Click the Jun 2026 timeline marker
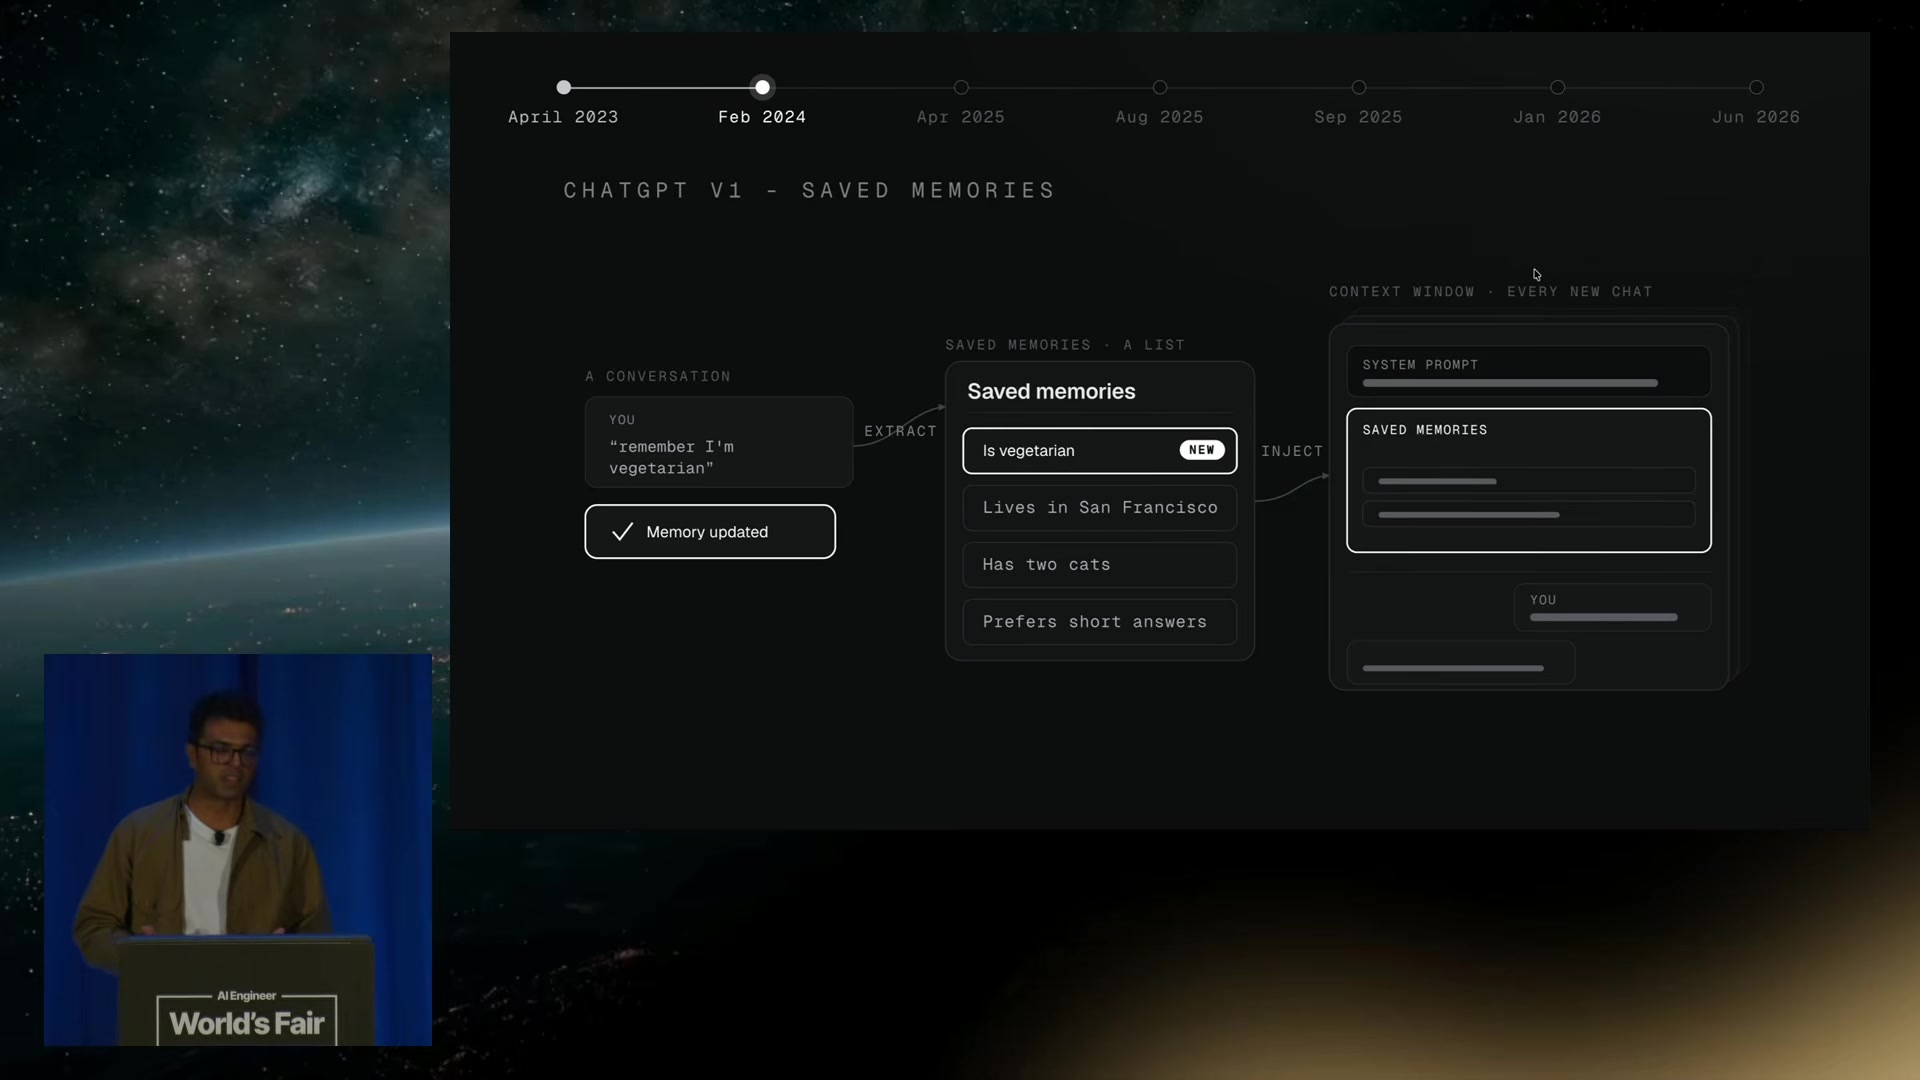 1757,88
